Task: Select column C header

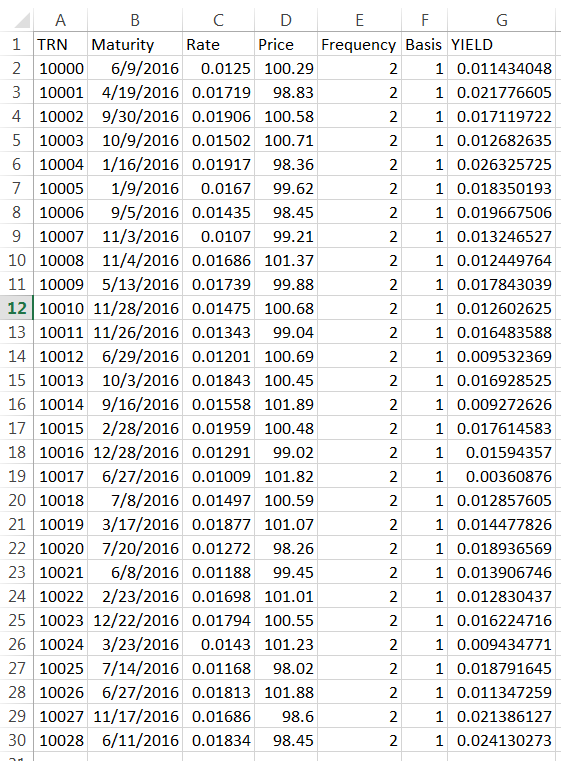Action: click(218, 20)
